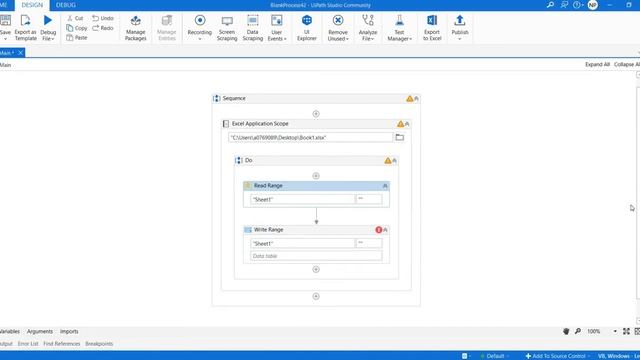
Task: Open the Help menu icon
Action: [577, 5]
